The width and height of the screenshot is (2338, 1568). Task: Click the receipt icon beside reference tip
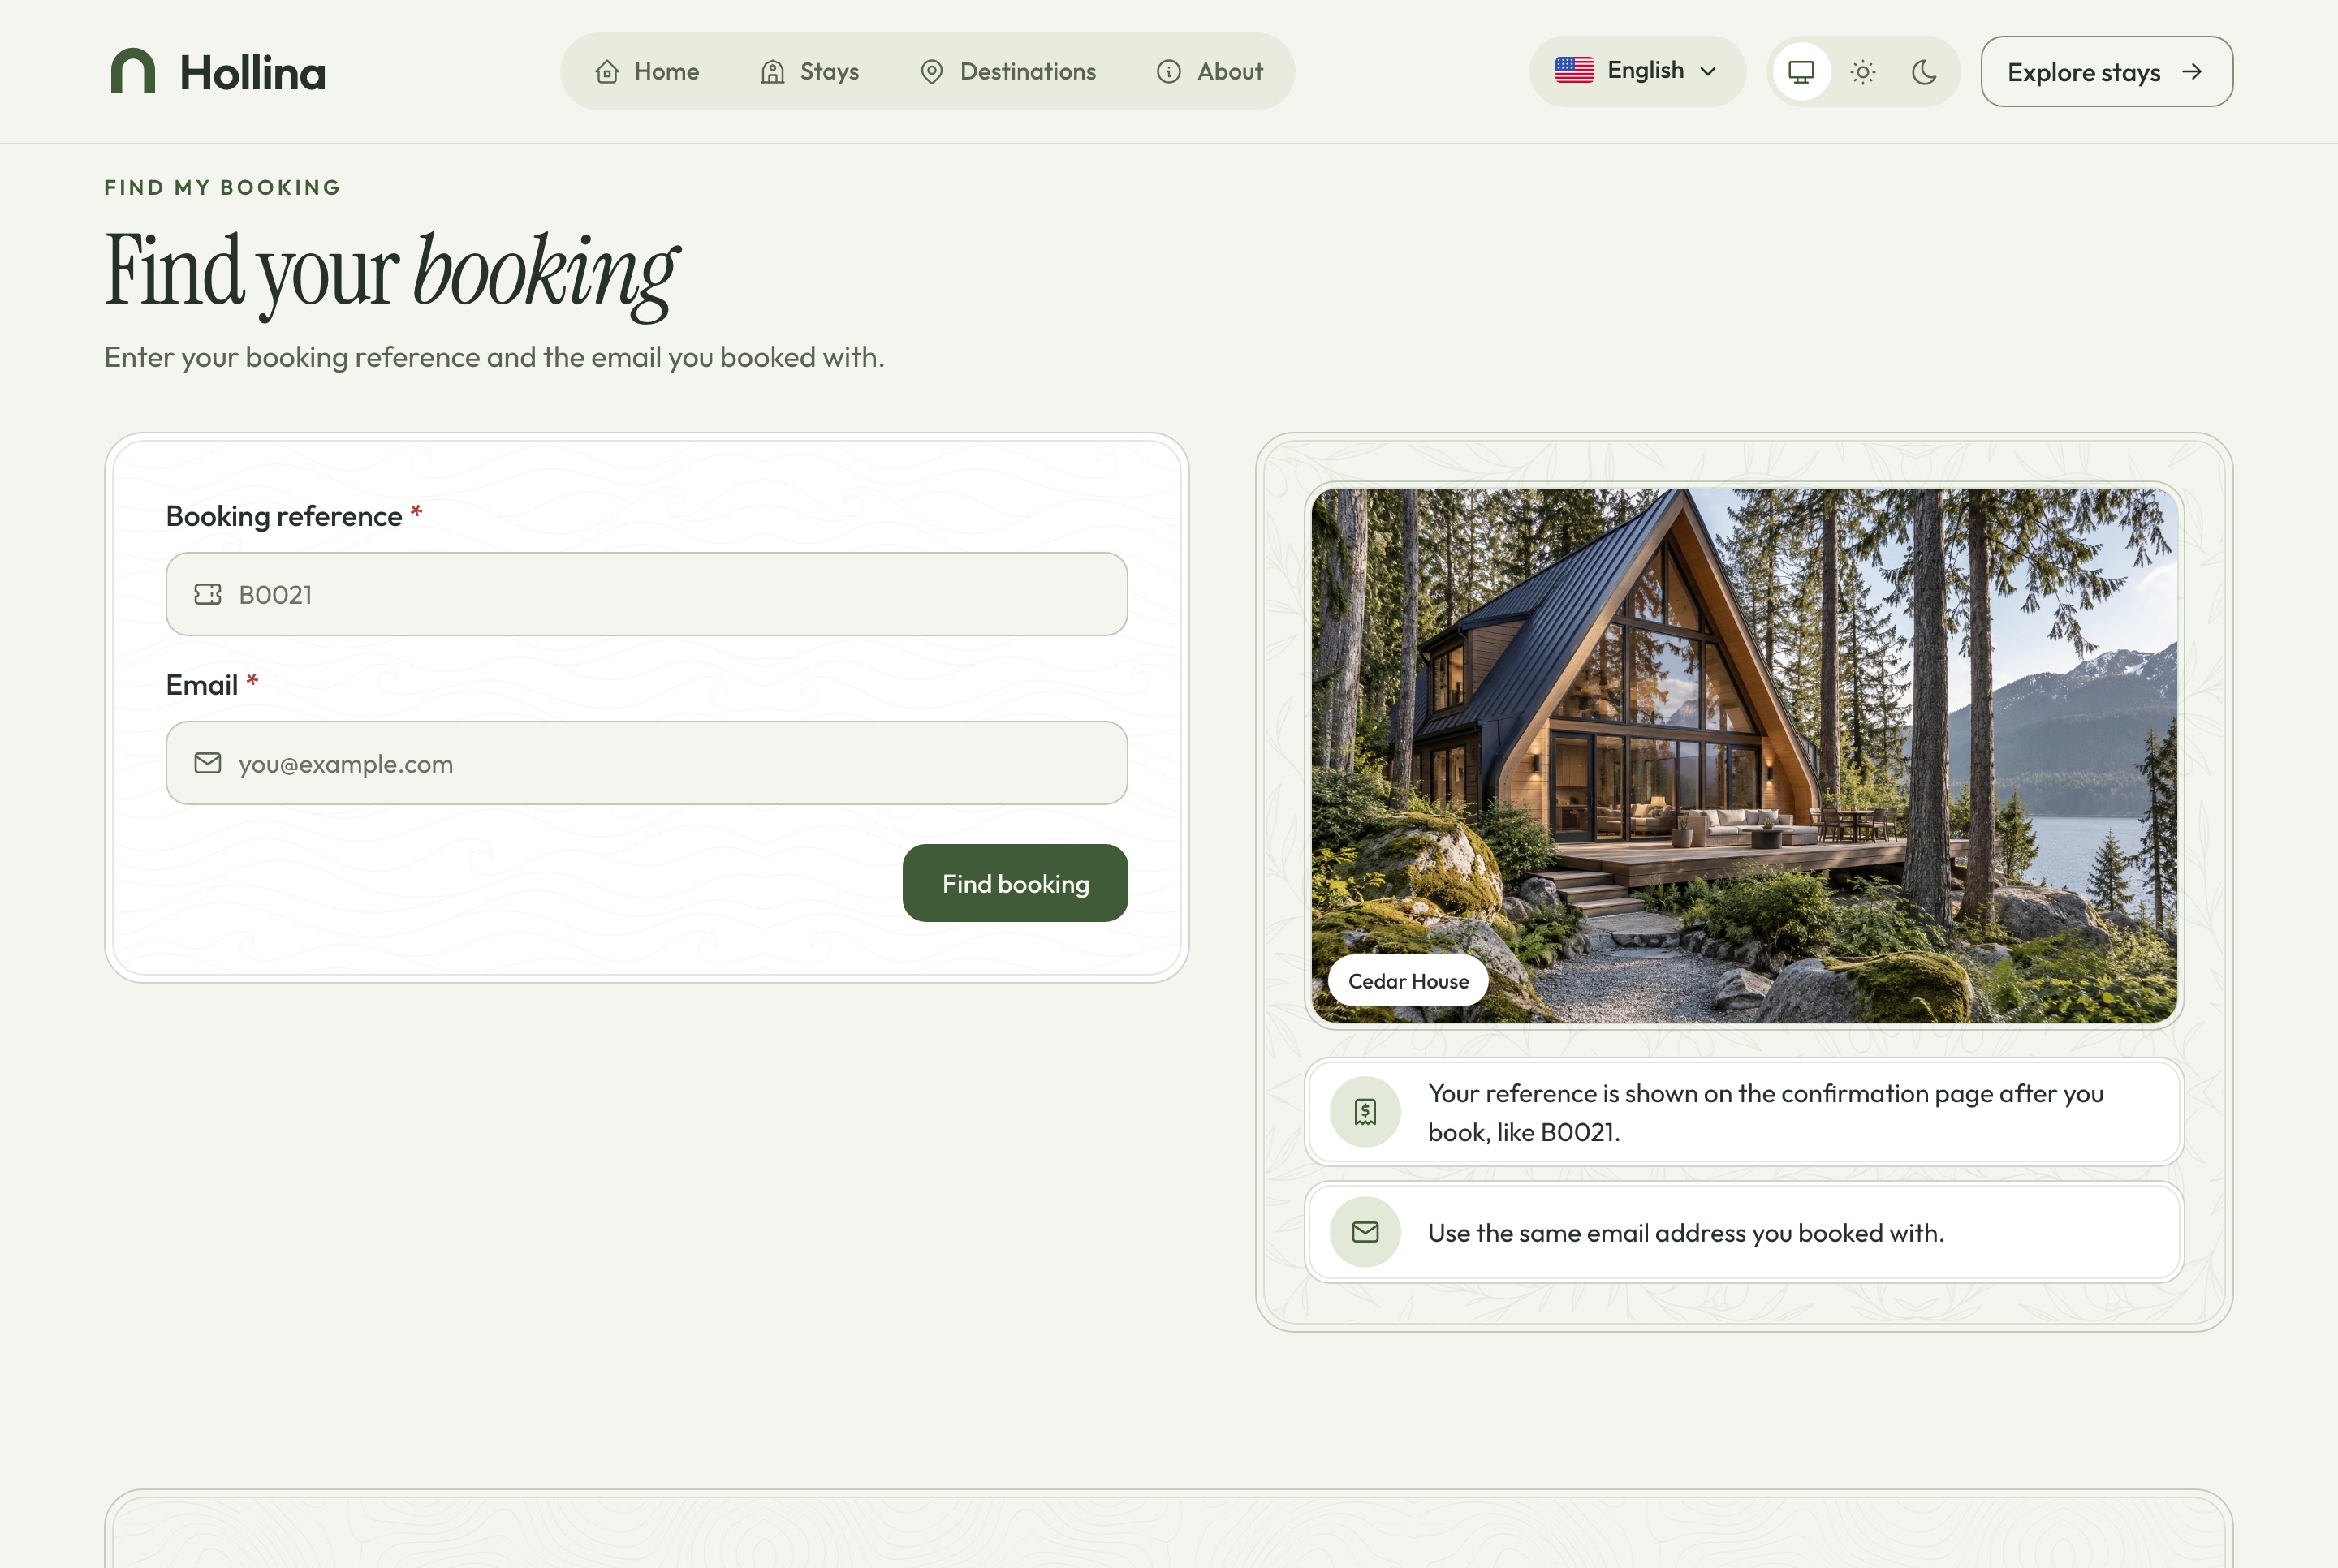tap(1365, 1112)
